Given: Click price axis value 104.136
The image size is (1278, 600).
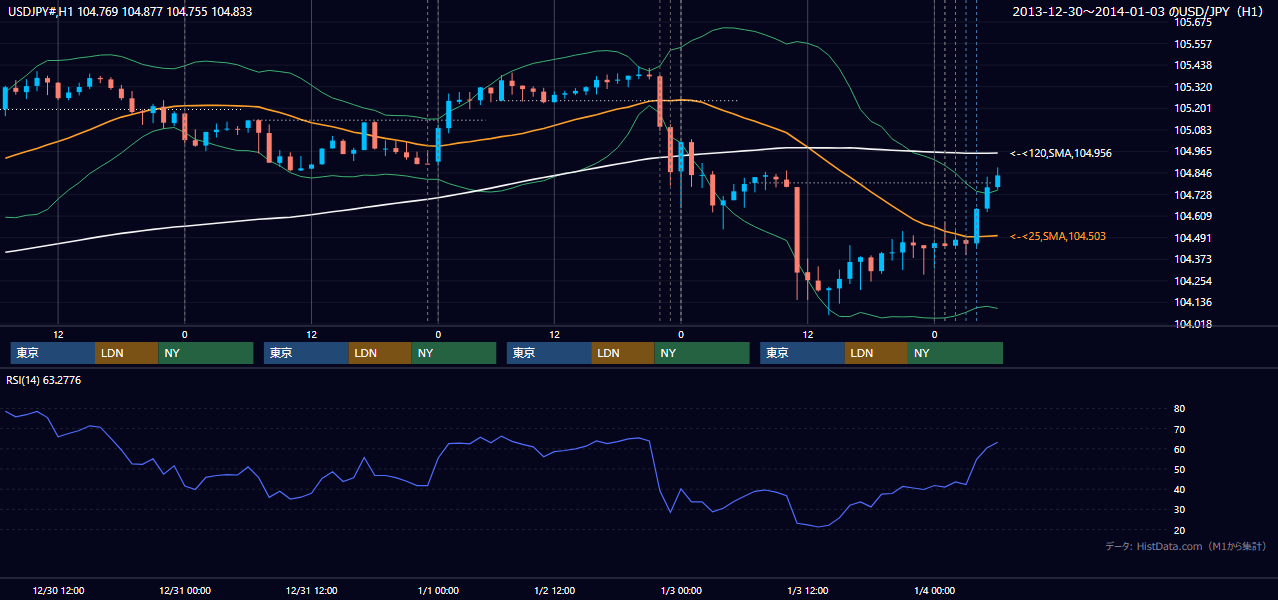Looking at the screenshot, I should click(x=1193, y=302).
